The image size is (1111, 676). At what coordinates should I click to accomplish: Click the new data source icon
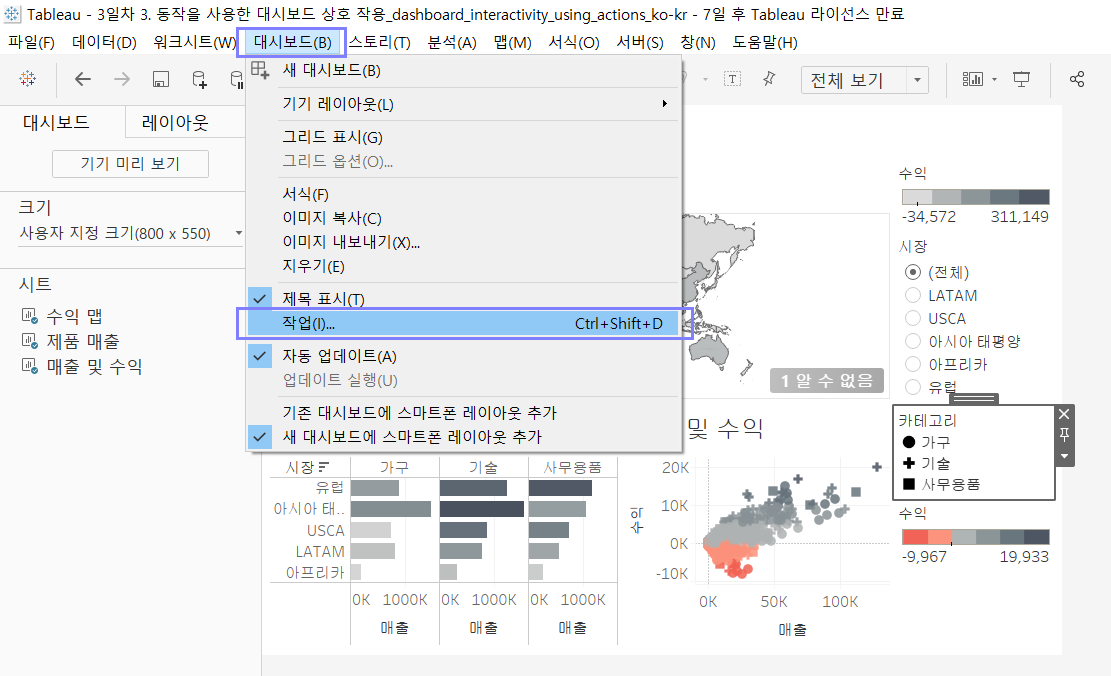tap(200, 79)
